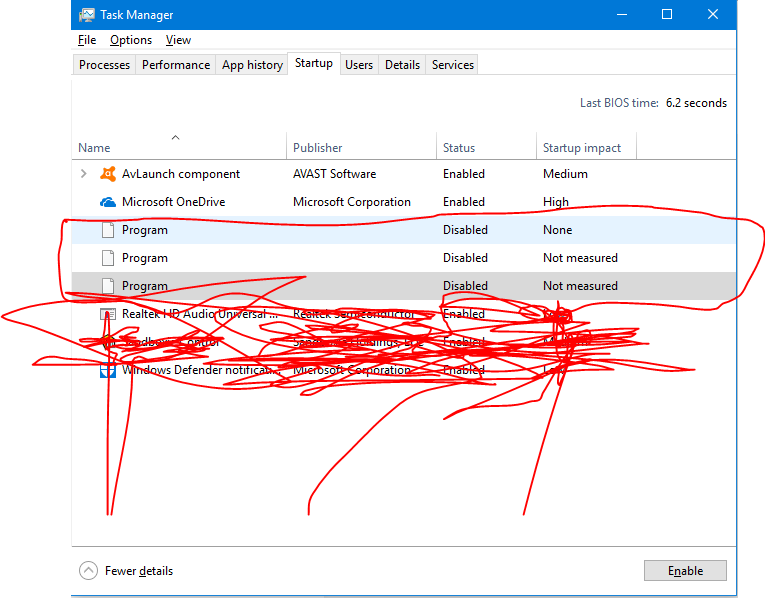Click the Microsoft OneDrive cloud icon
The height and width of the screenshot is (598, 765).
(108, 202)
